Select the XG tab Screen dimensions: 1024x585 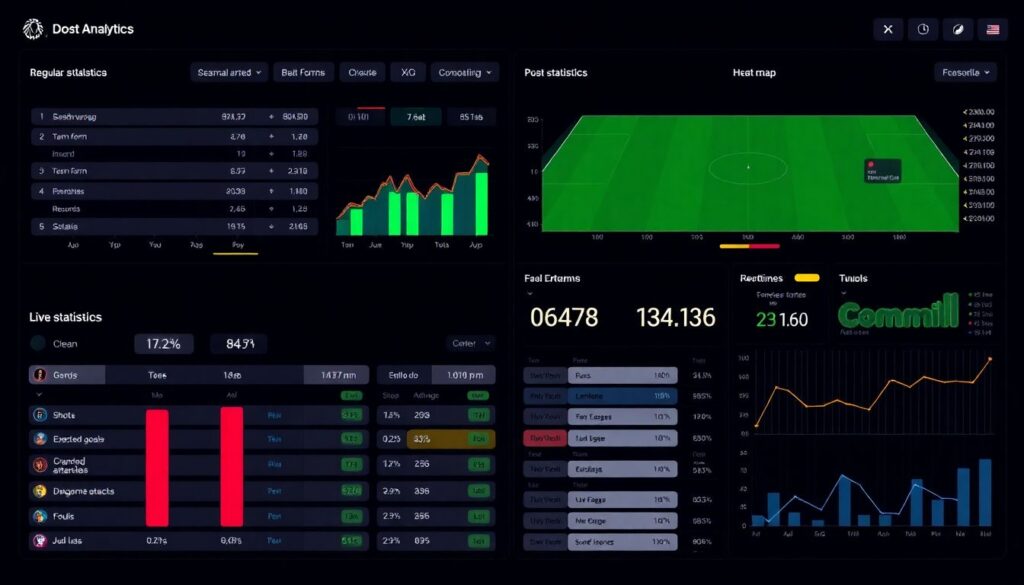407,72
